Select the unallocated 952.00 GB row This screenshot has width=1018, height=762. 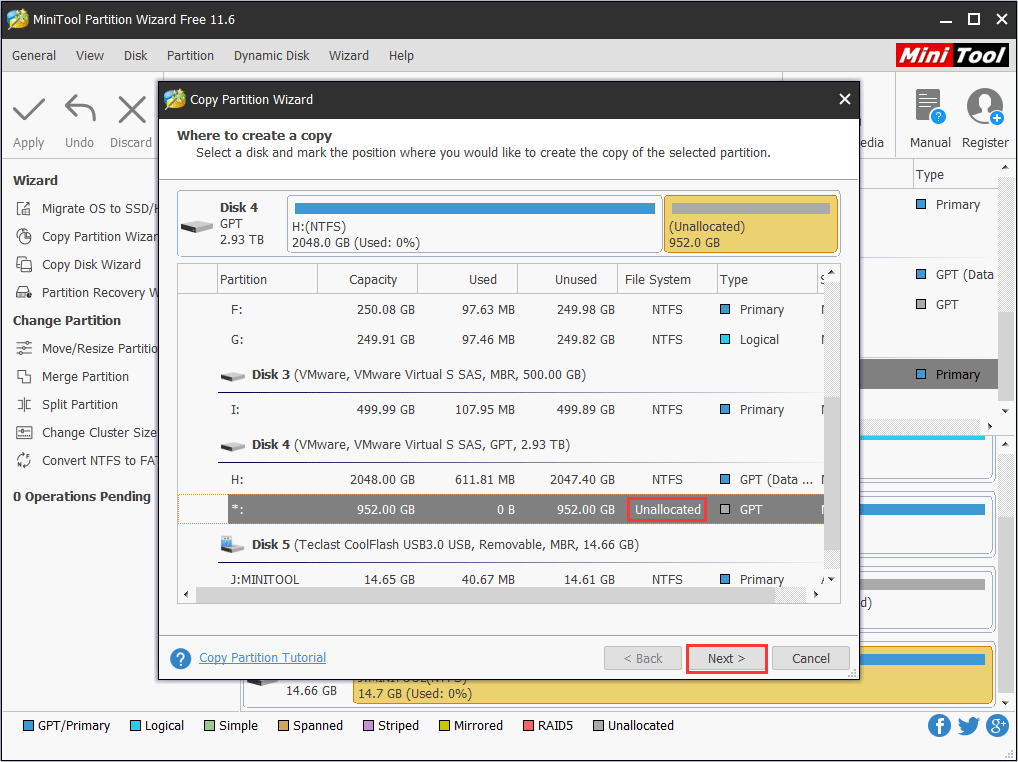click(x=501, y=510)
